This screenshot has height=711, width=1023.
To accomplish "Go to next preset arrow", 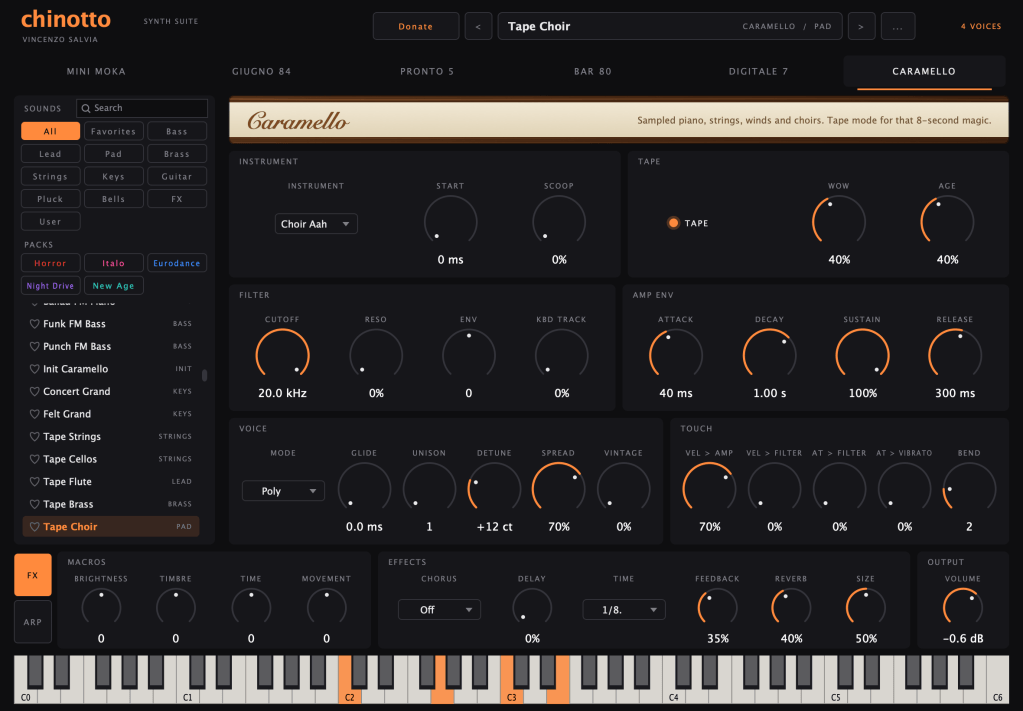I will tap(861, 27).
